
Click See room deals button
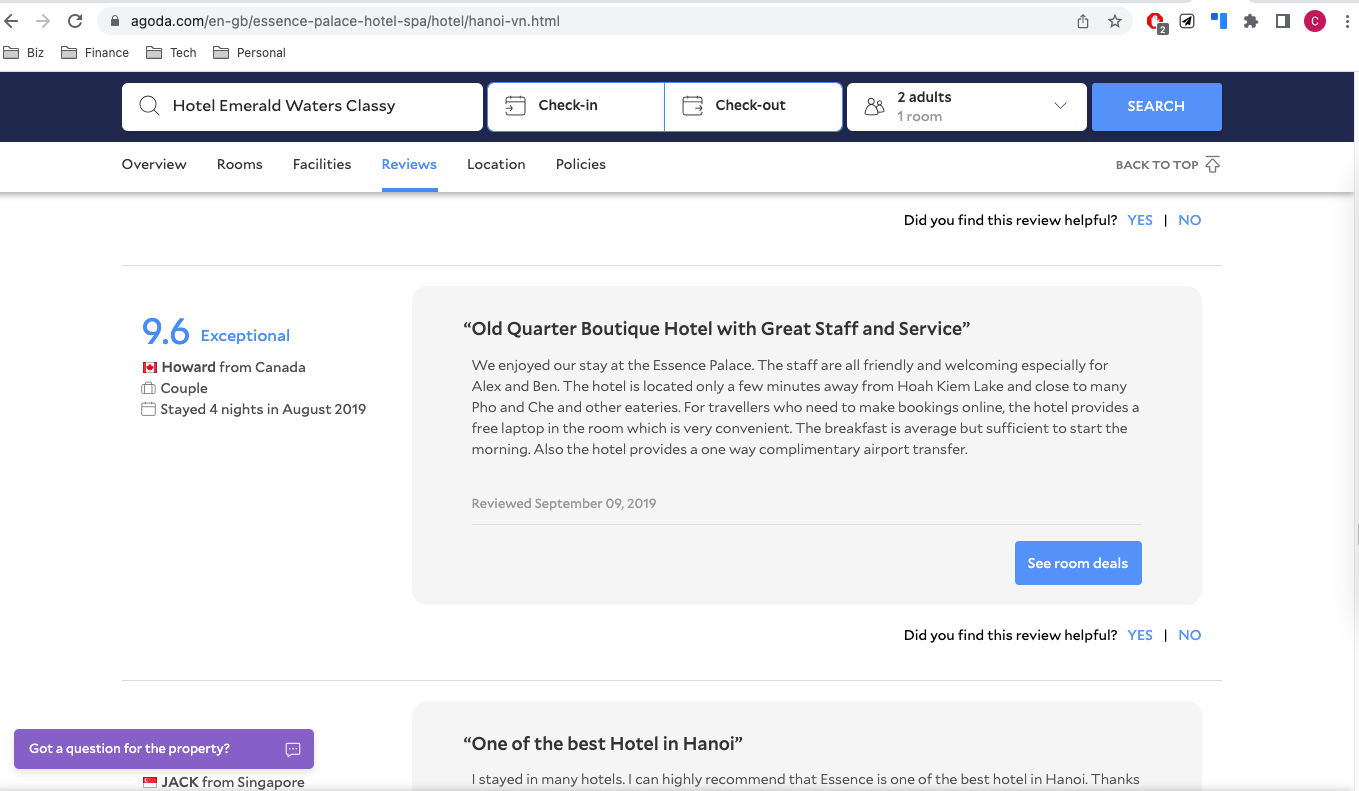coord(1078,563)
